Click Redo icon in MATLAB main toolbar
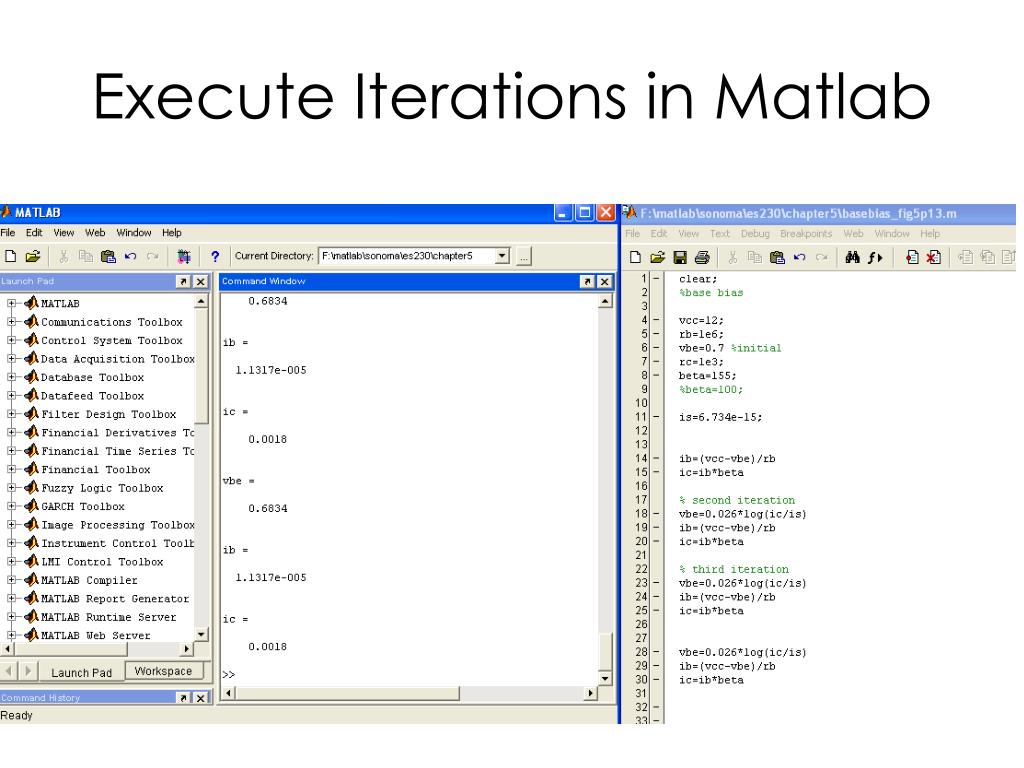Image resolution: width=1024 pixels, height=768 pixels. click(153, 256)
